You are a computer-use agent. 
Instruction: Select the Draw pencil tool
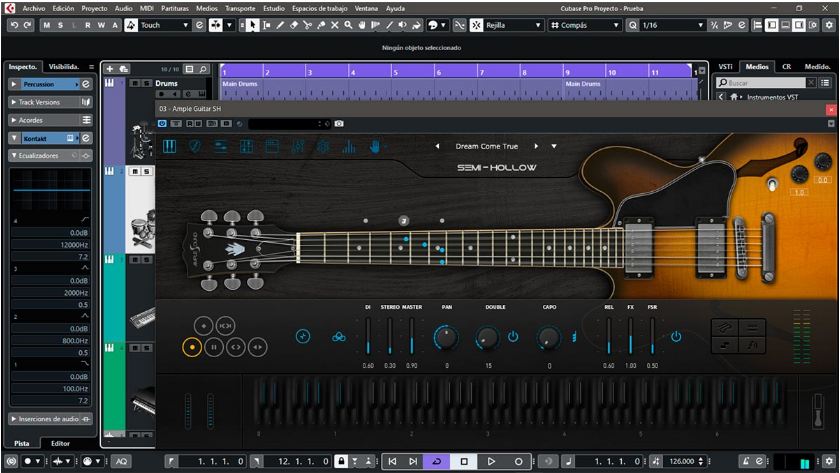click(280, 25)
